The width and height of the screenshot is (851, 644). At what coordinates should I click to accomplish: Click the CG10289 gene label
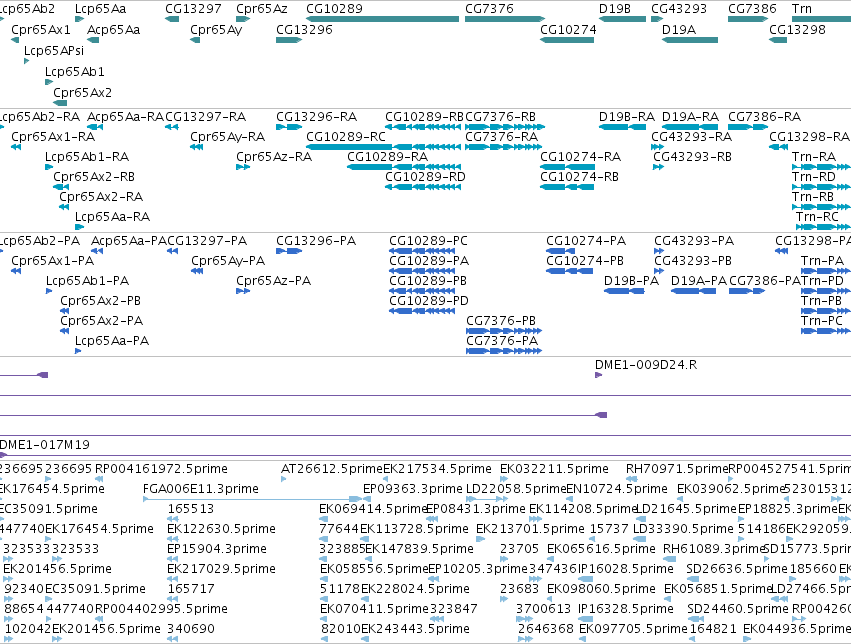coord(334,9)
